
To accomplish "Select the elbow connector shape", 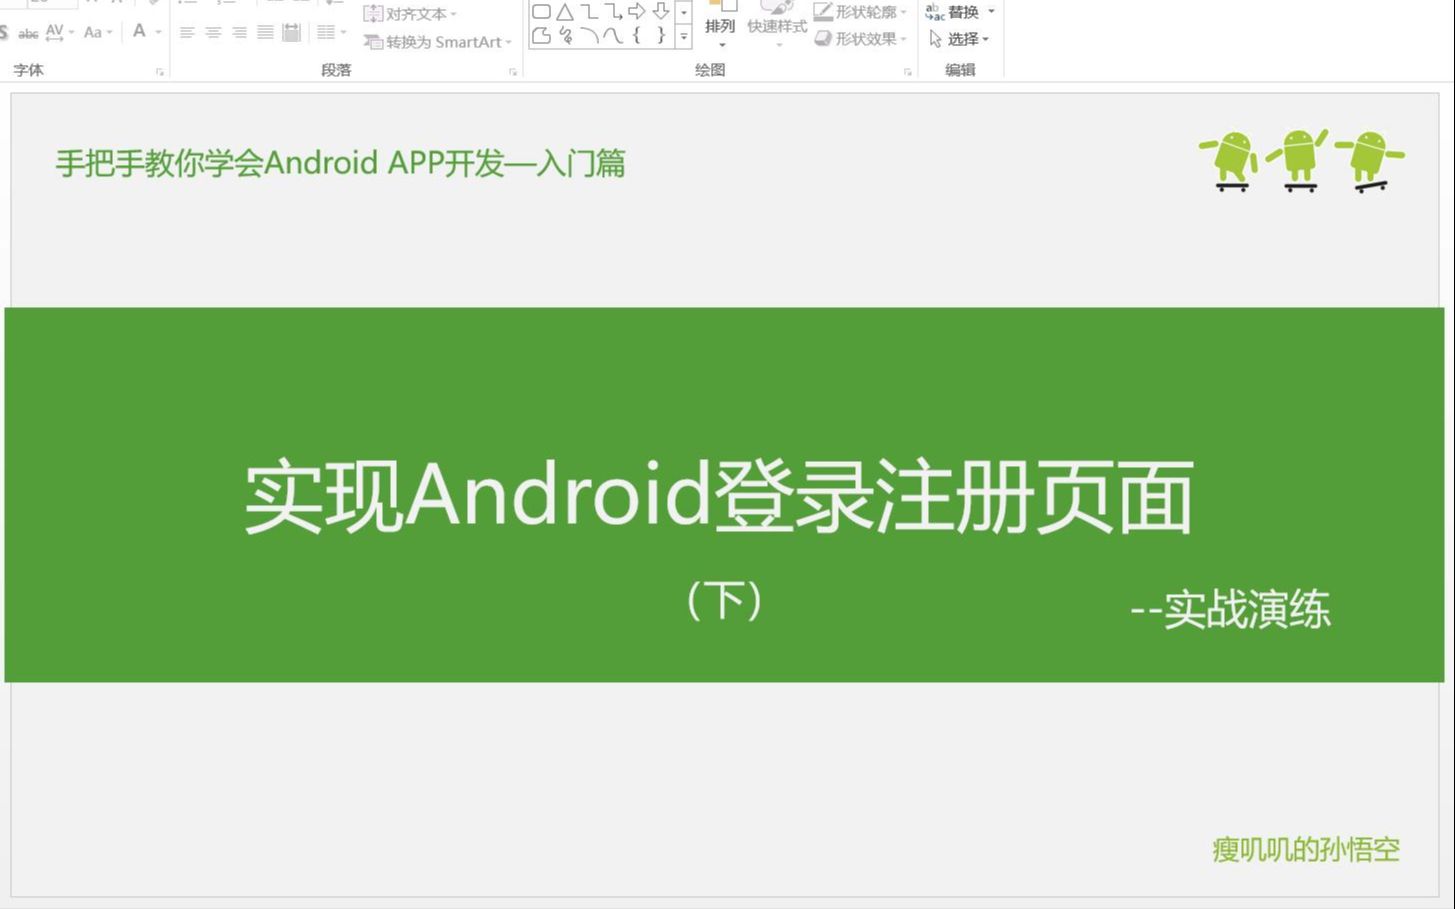I will coord(589,12).
